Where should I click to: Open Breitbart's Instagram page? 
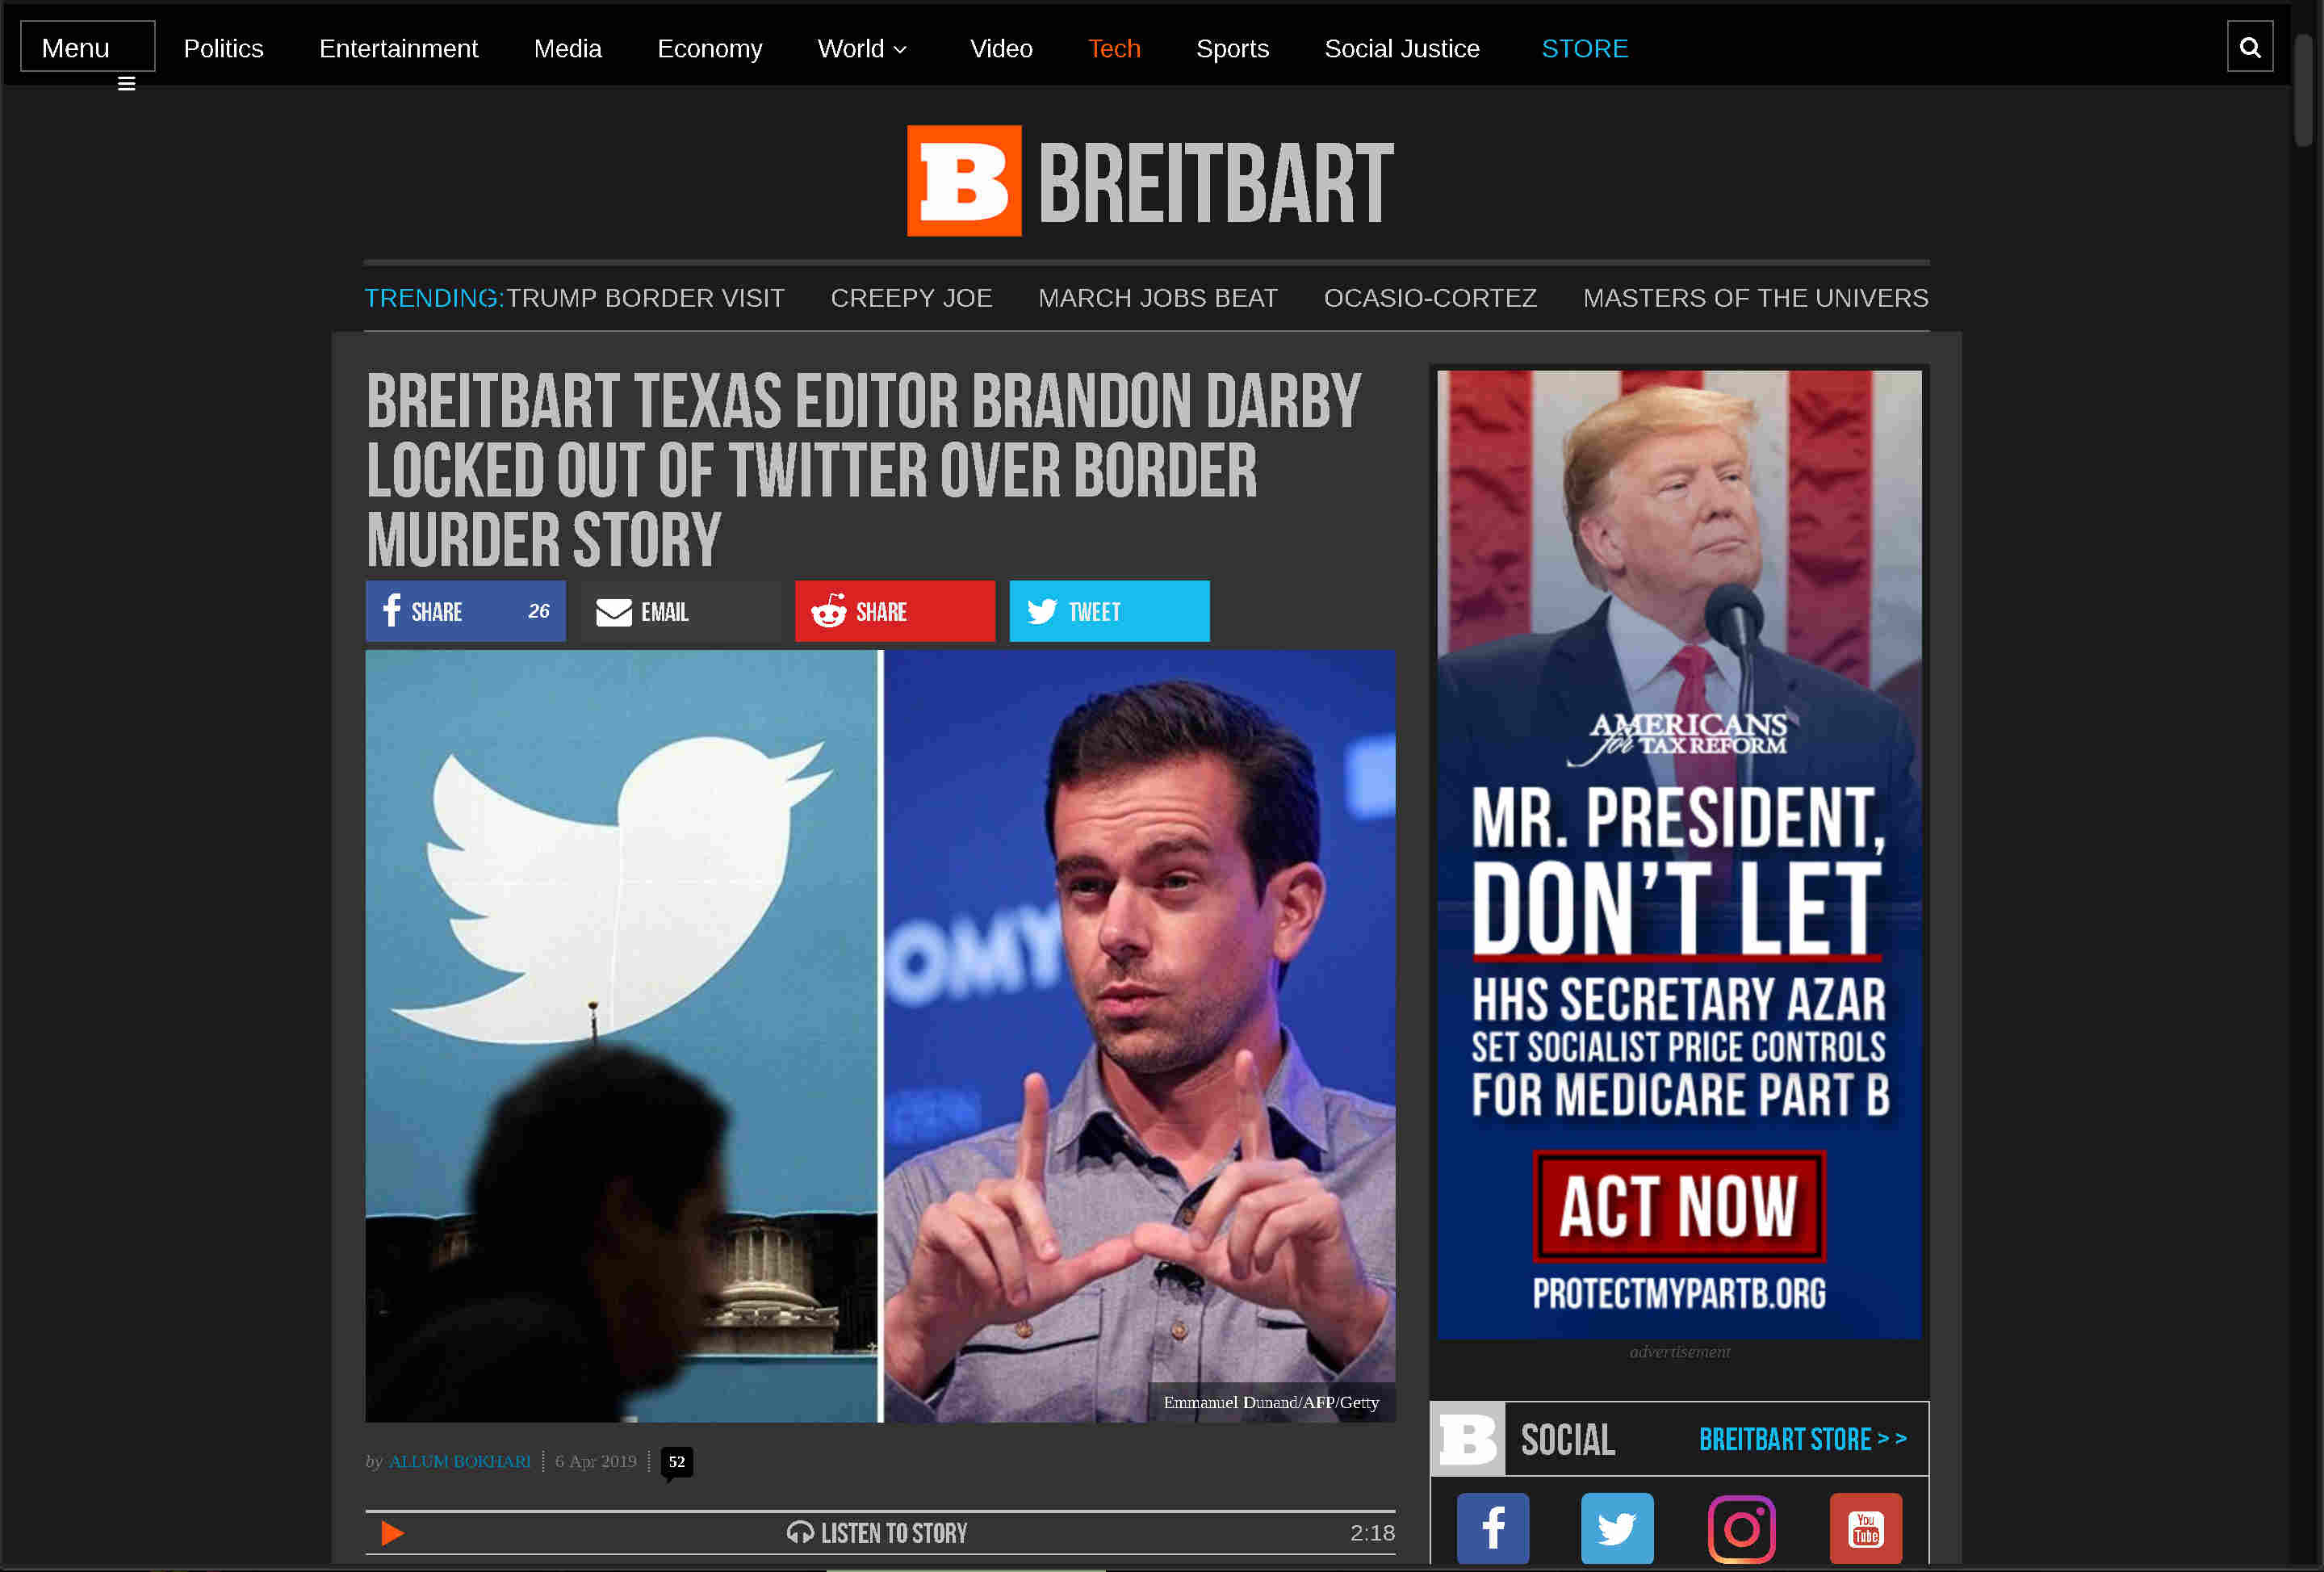point(1740,1528)
